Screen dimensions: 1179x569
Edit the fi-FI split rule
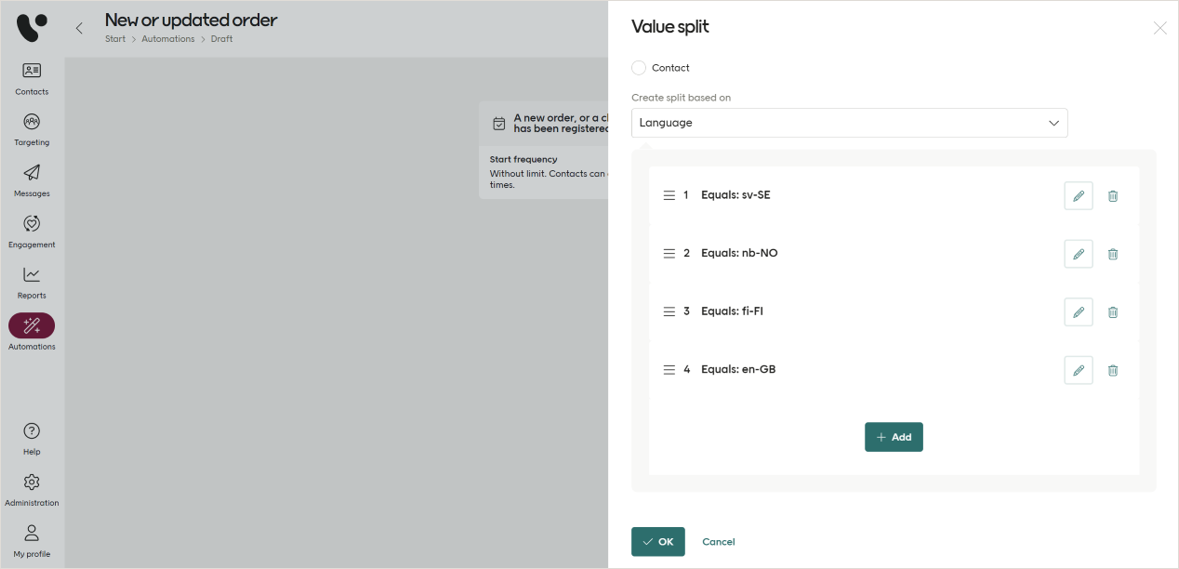point(1078,312)
